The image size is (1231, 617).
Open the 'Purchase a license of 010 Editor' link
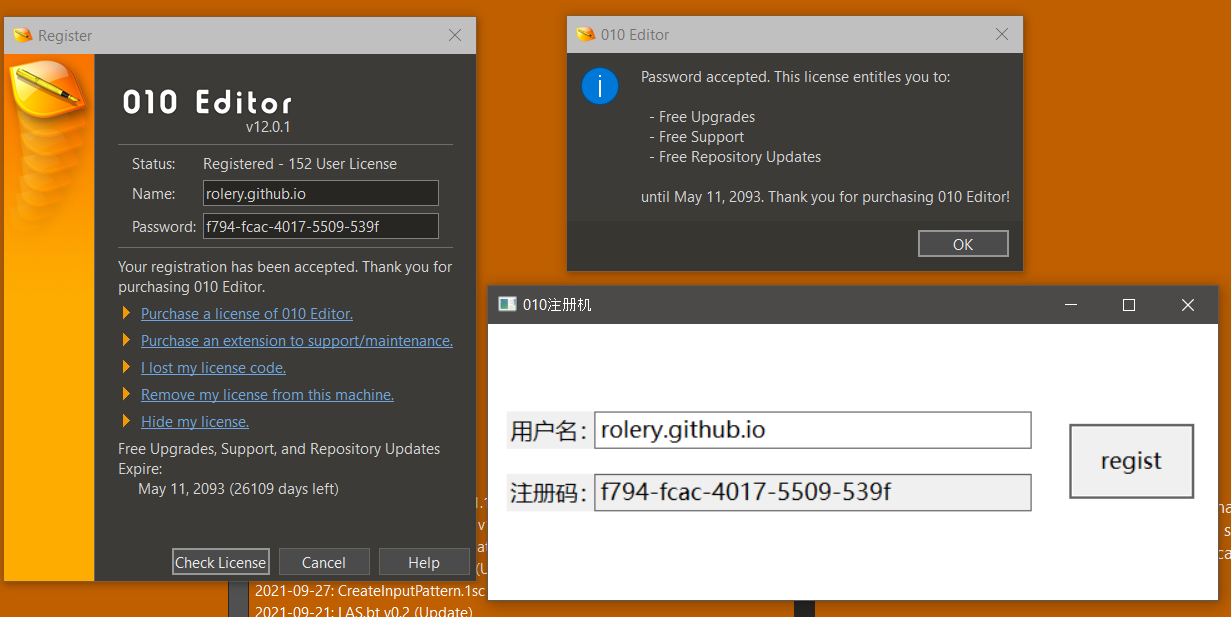[x=247, y=314]
